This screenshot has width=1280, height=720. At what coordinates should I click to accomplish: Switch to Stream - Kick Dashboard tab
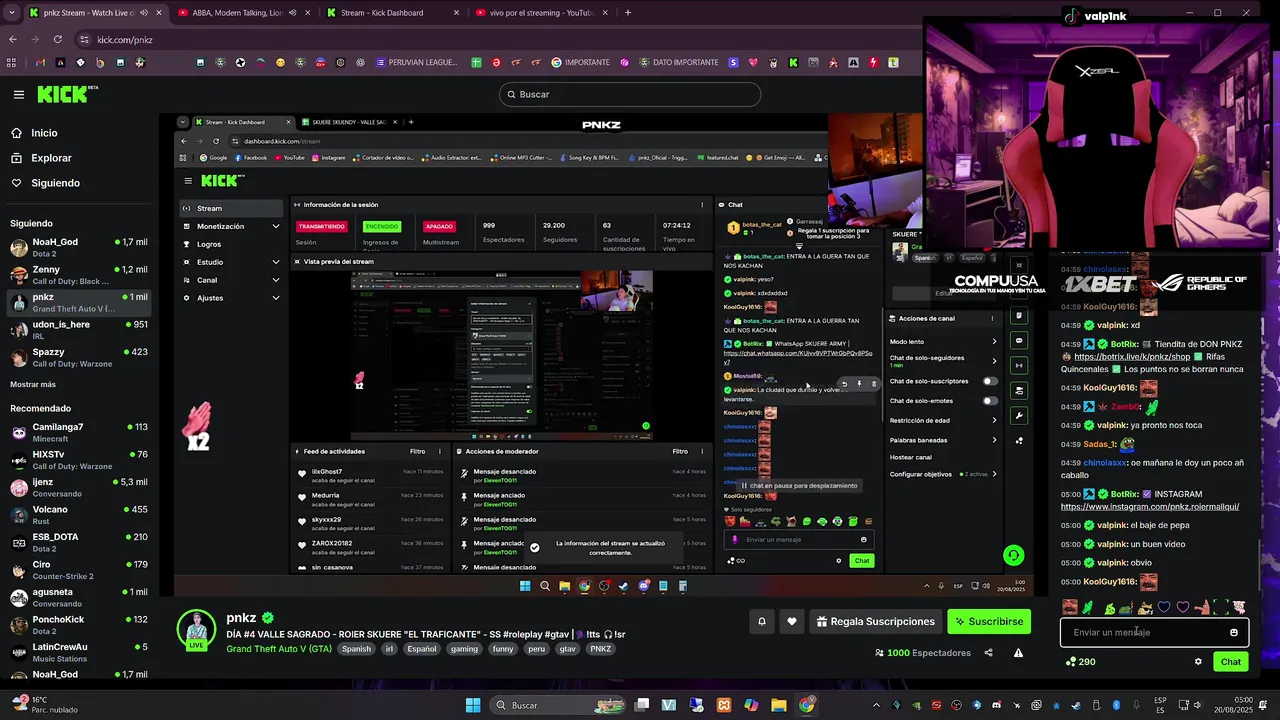(x=393, y=13)
